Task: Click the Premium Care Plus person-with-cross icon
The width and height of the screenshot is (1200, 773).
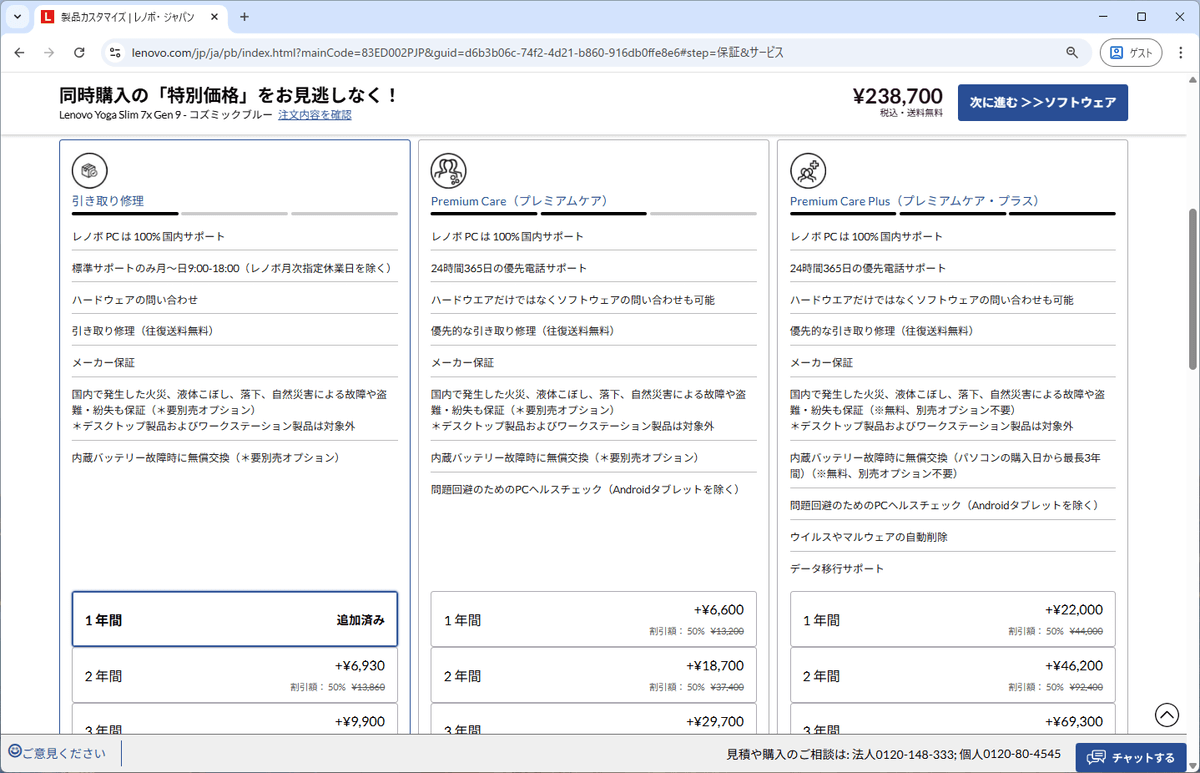Action: [808, 171]
